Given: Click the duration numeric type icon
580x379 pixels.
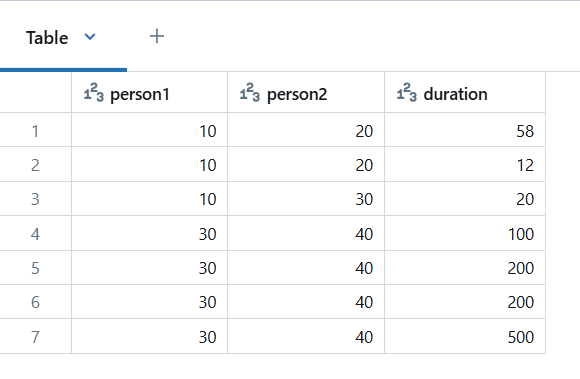Looking at the screenshot, I should [x=407, y=92].
